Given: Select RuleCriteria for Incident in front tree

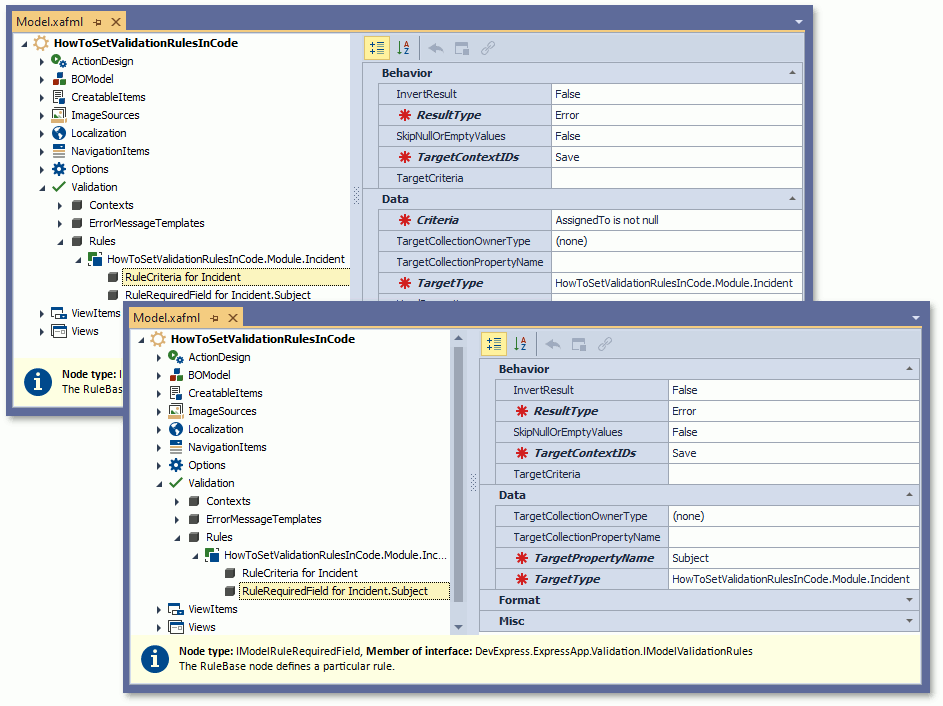Looking at the screenshot, I should click(x=299, y=573).
